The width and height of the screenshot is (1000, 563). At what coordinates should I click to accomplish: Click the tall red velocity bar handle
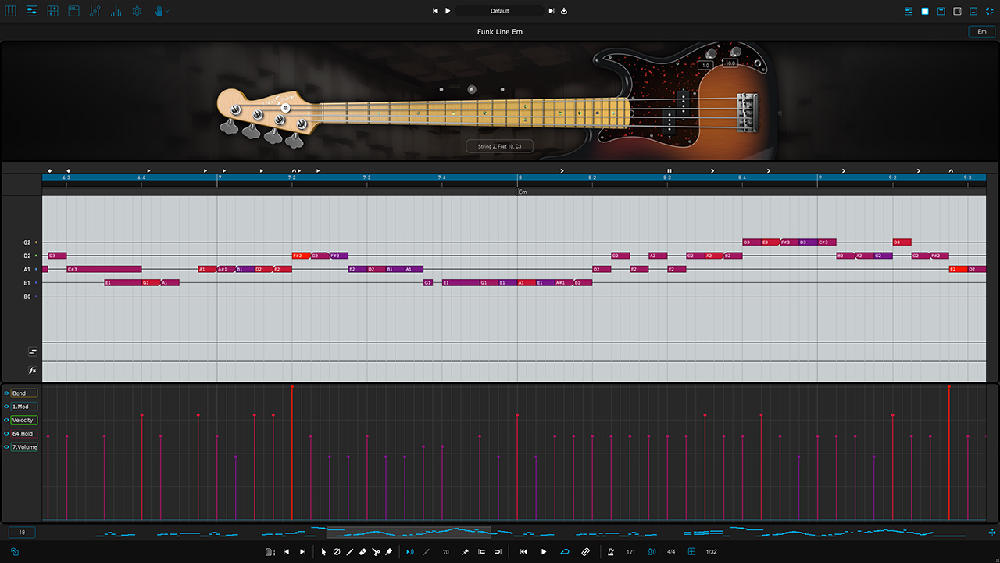pos(291,386)
